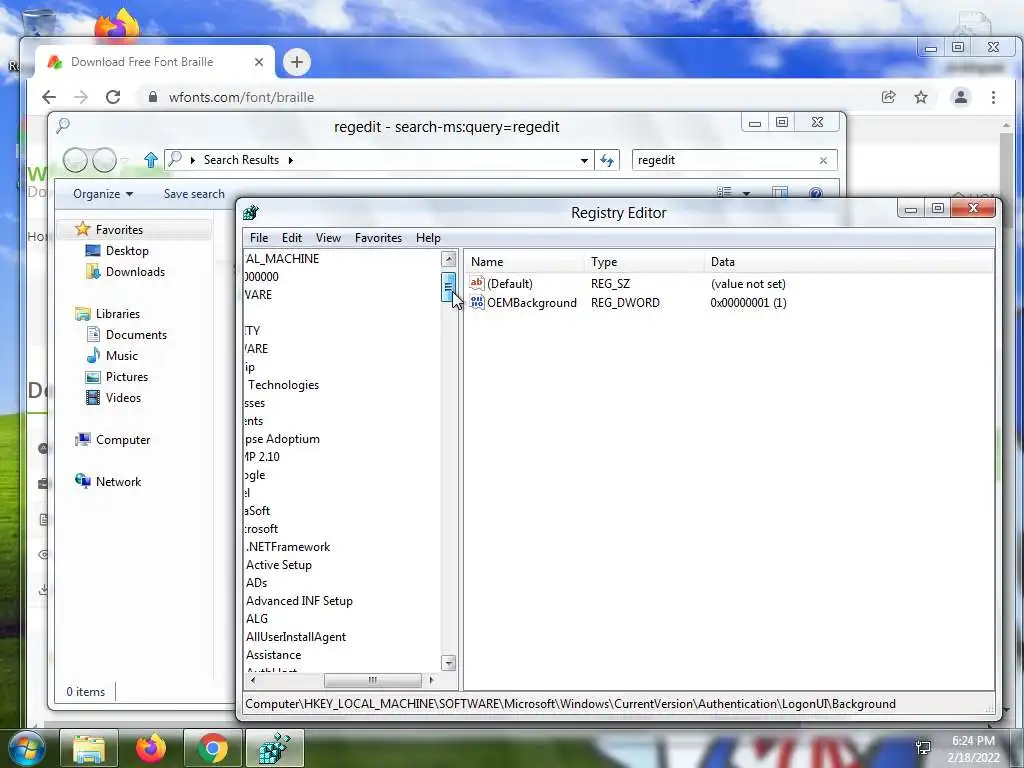Click the tree pane horizontal scrollbar thumb
The height and width of the screenshot is (768, 1024).
373,680
